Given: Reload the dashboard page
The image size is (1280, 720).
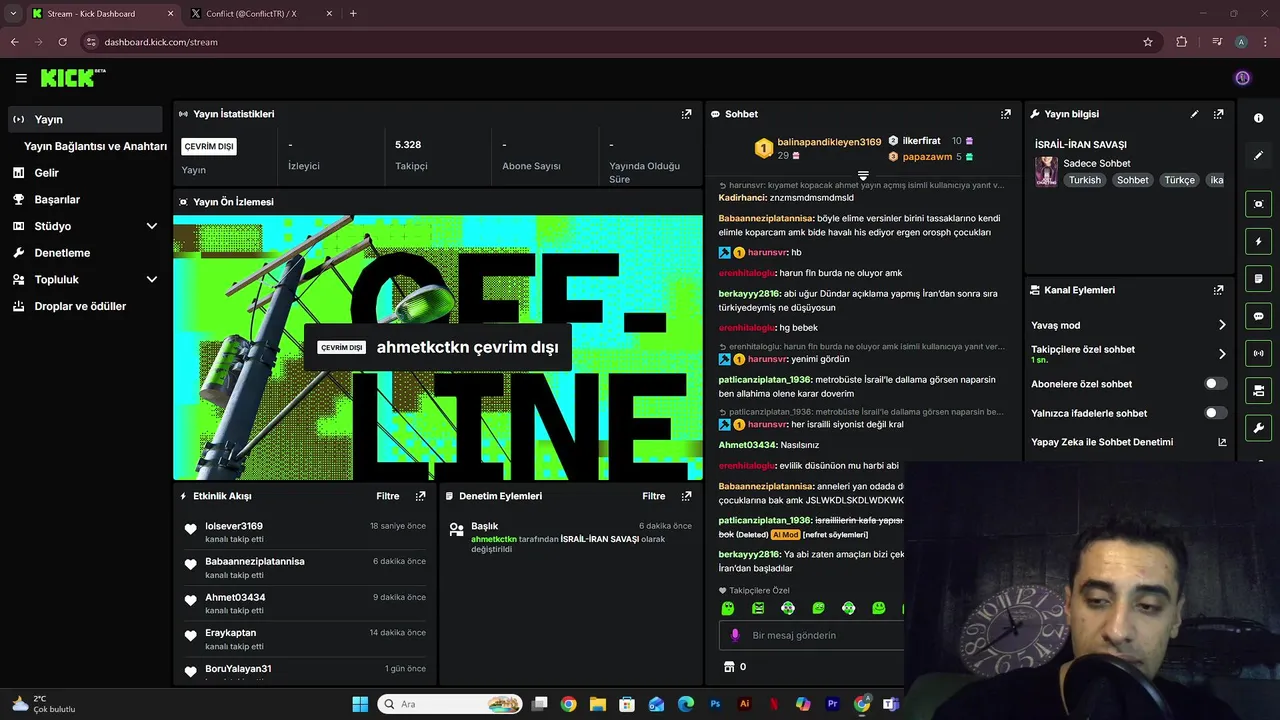Looking at the screenshot, I should point(63,42).
